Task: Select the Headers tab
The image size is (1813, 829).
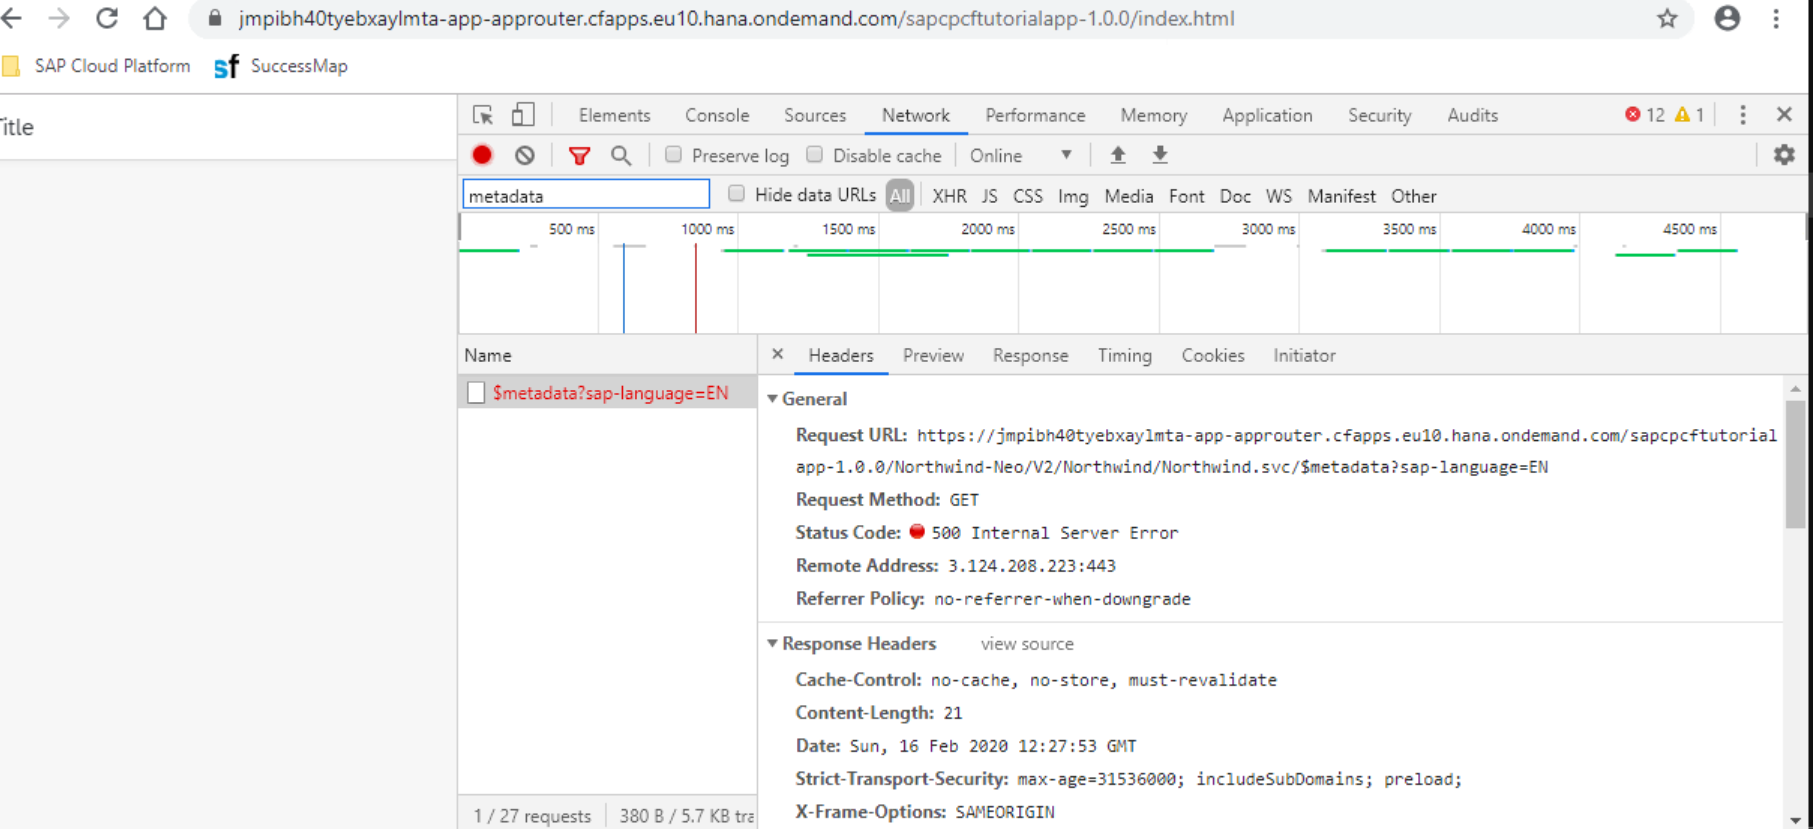Action: click(841, 355)
